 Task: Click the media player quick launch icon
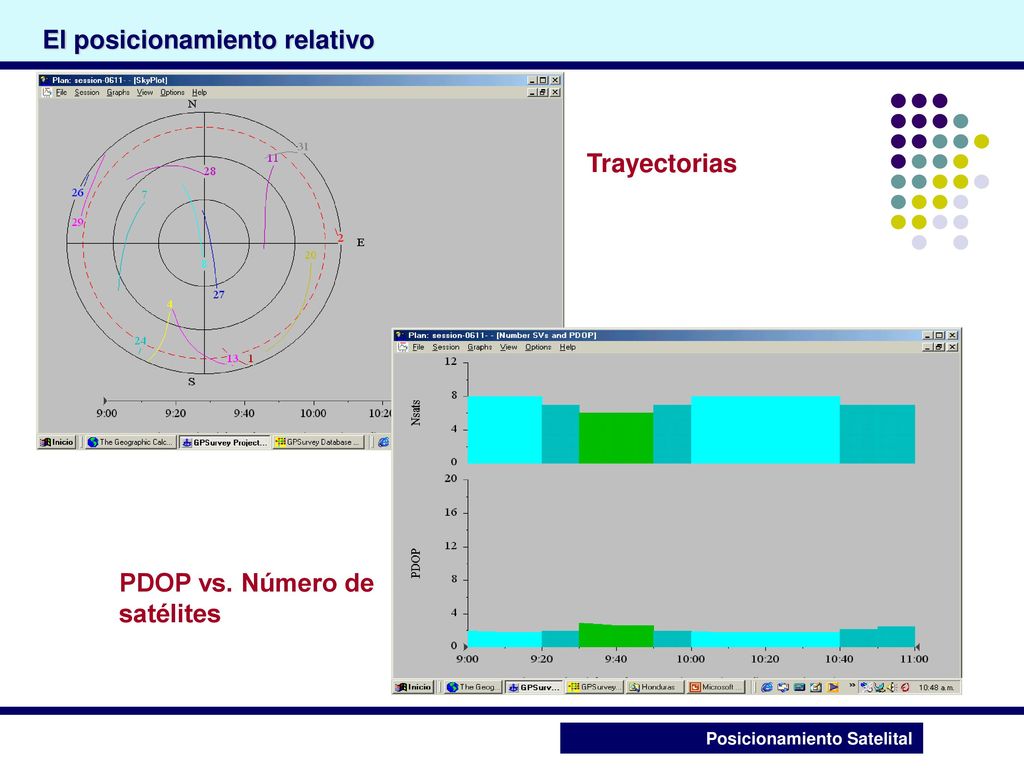833,687
